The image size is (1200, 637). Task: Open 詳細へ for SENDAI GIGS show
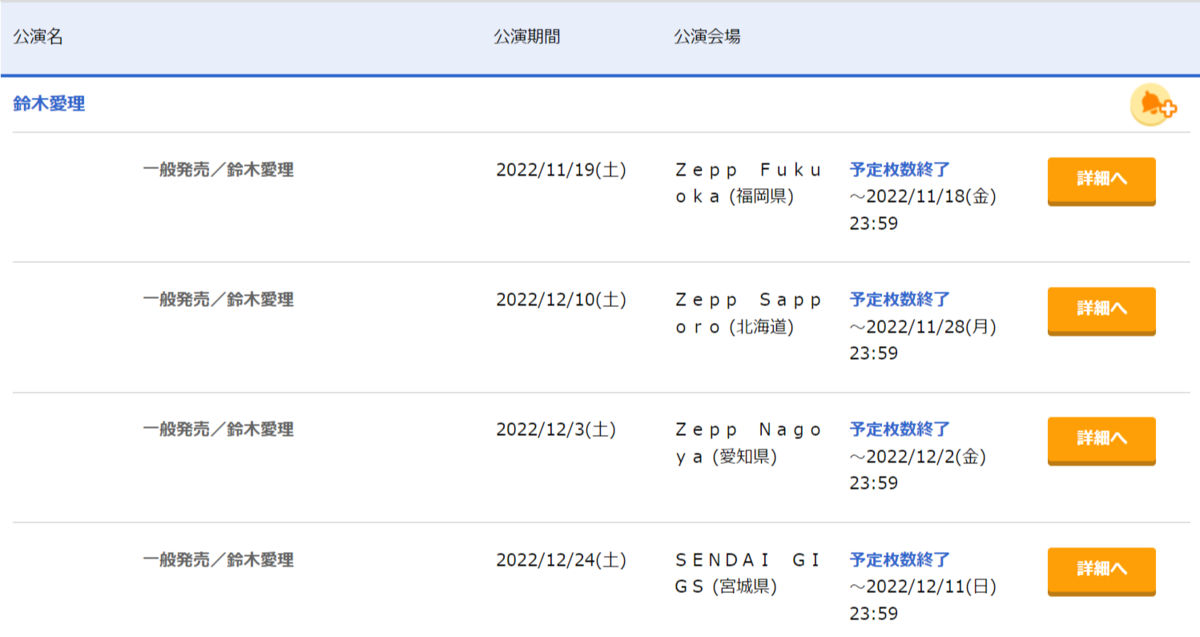pos(1101,571)
